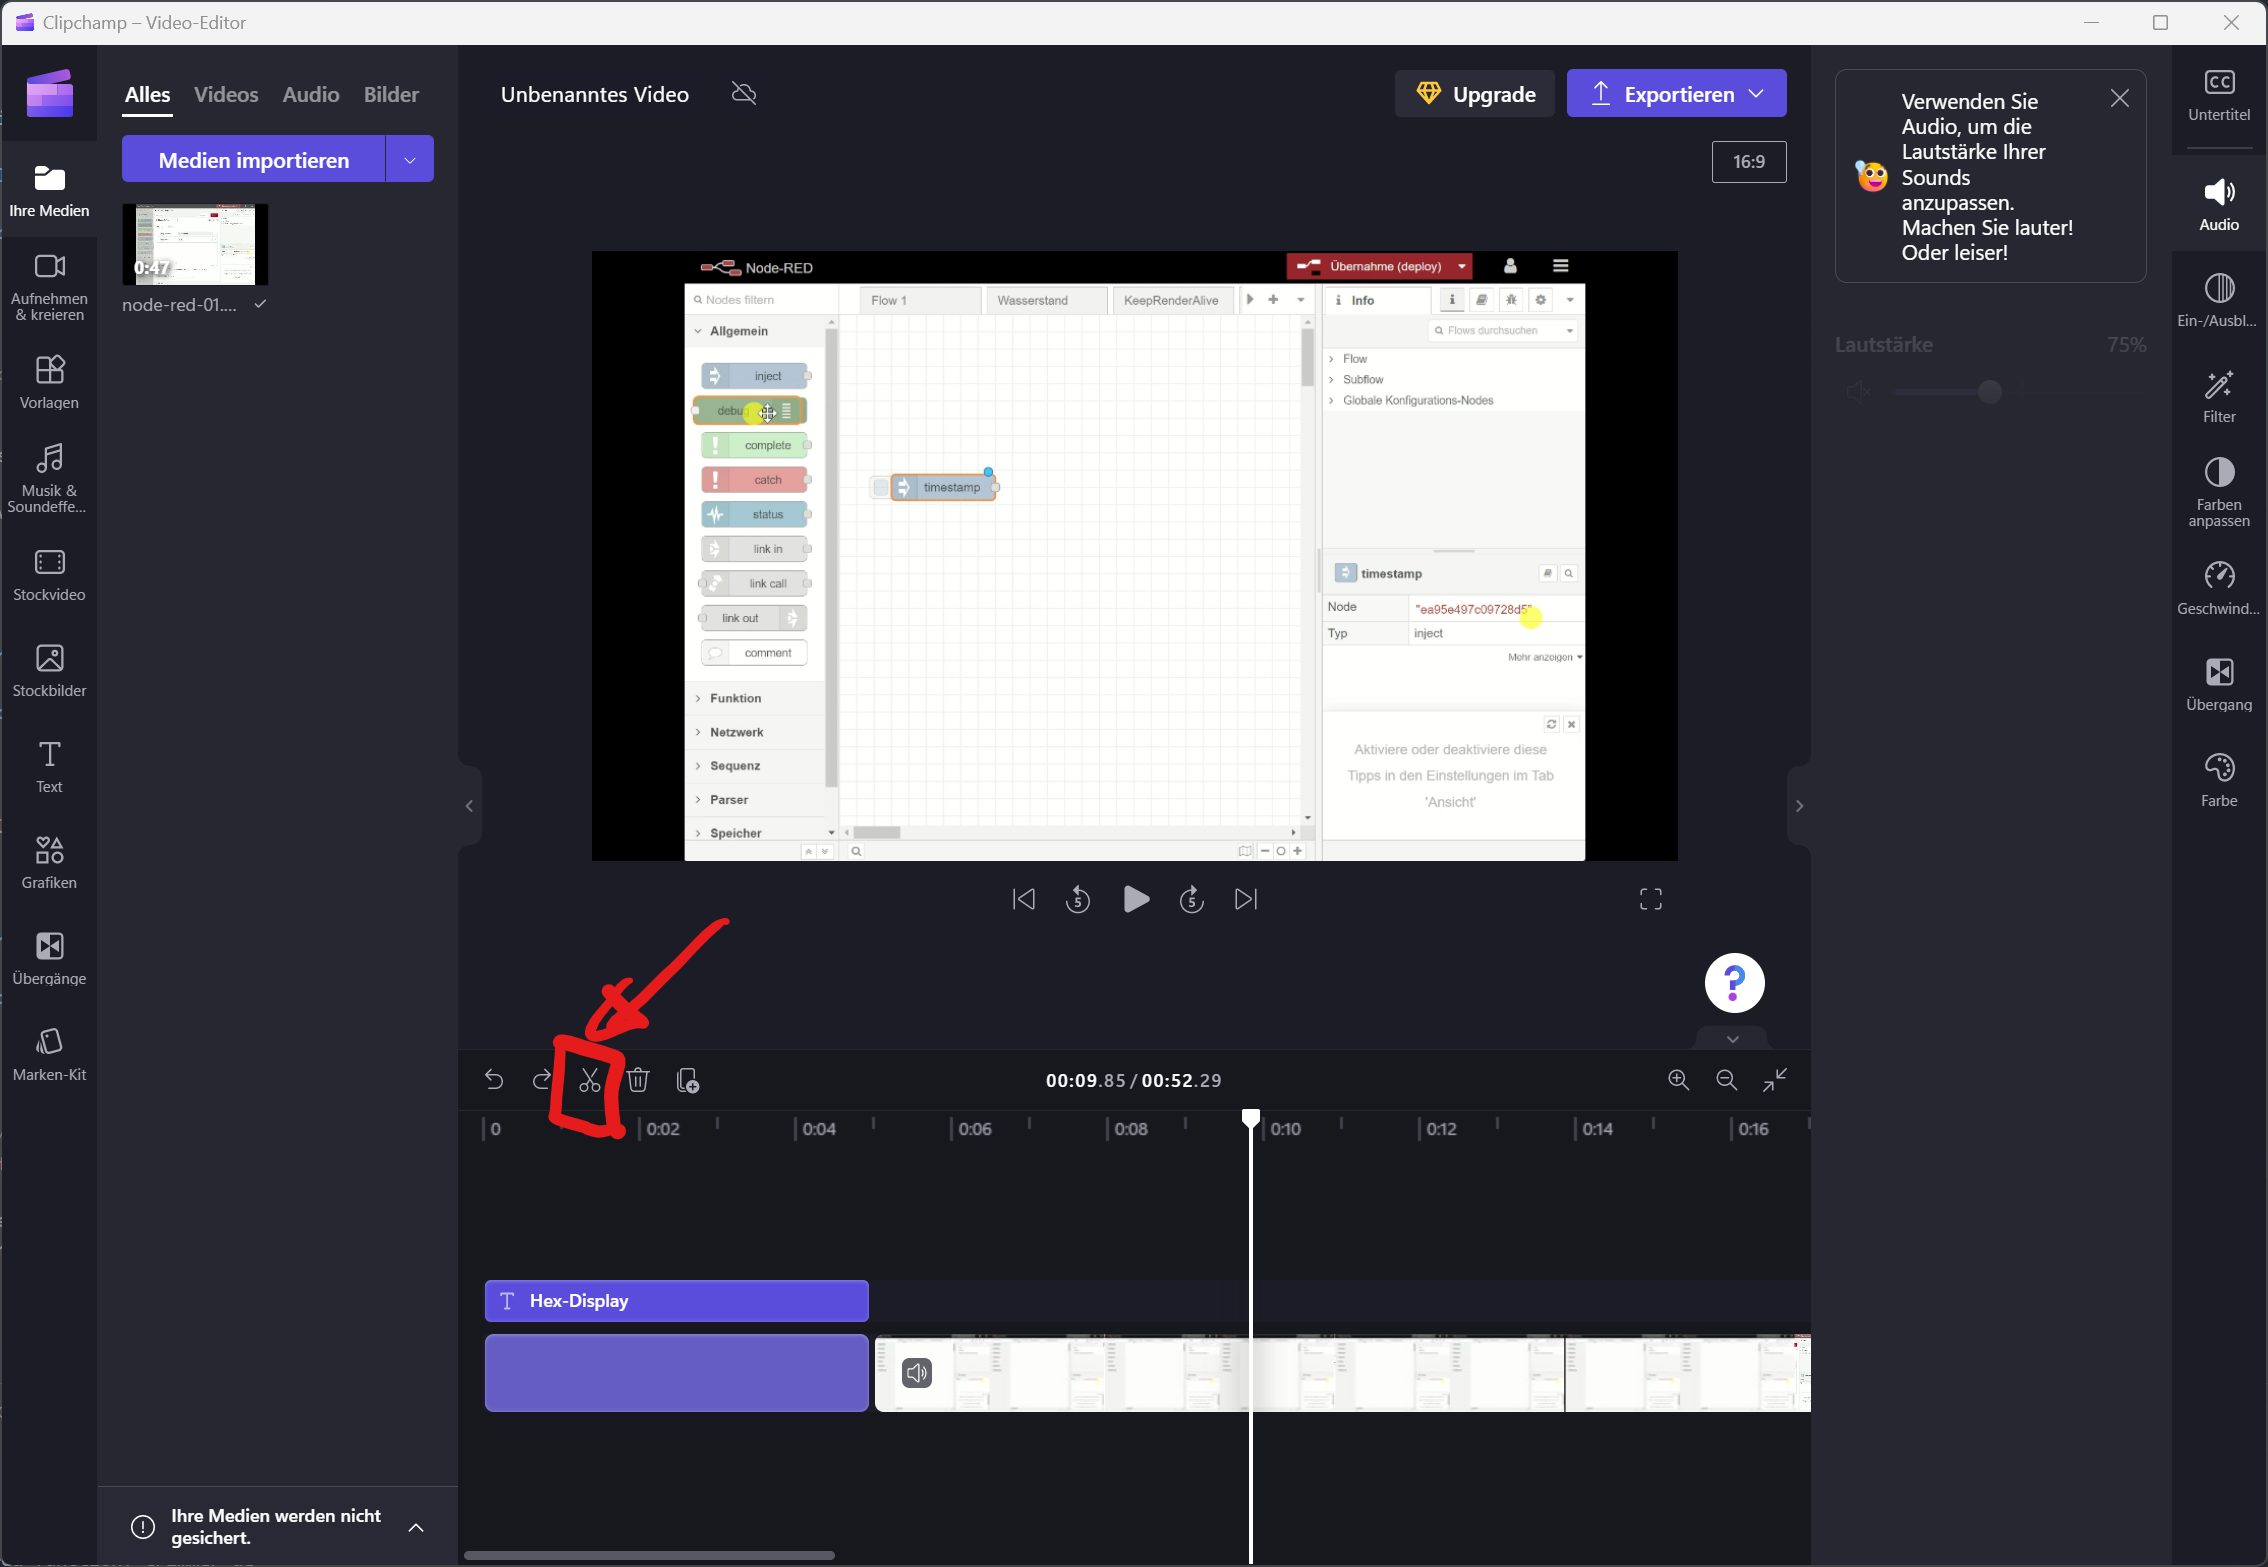Viewport: 2268px width, 1567px height.
Task: Select the purple background clip
Action: coord(676,1373)
